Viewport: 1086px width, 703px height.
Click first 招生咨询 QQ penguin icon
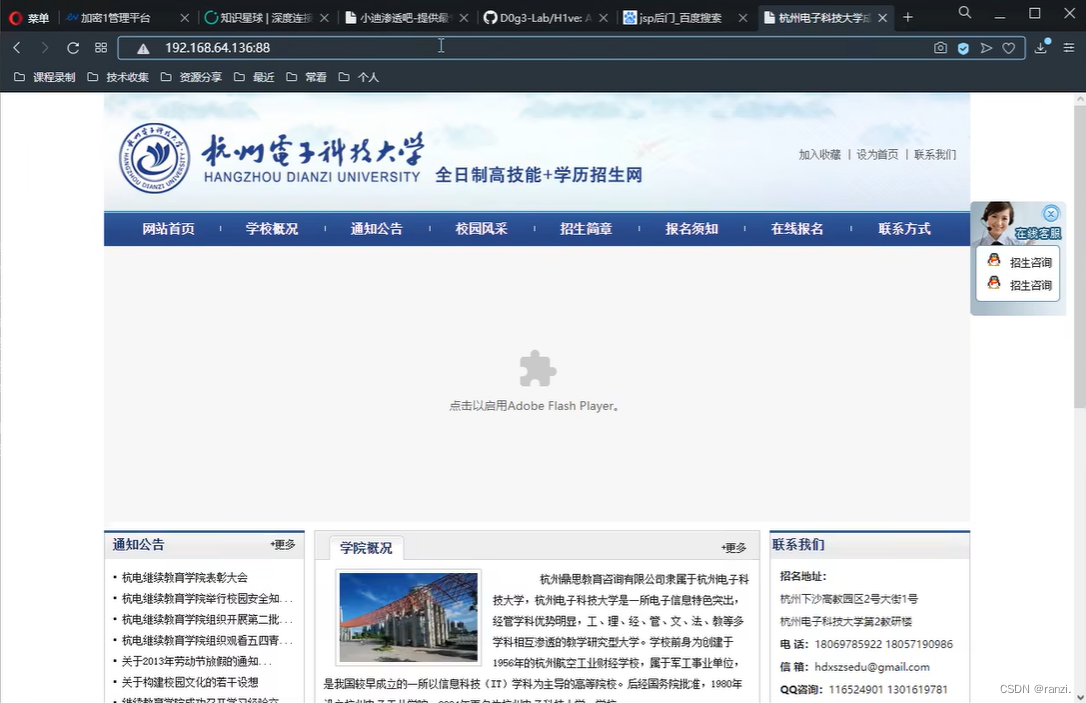pos(994,260)
